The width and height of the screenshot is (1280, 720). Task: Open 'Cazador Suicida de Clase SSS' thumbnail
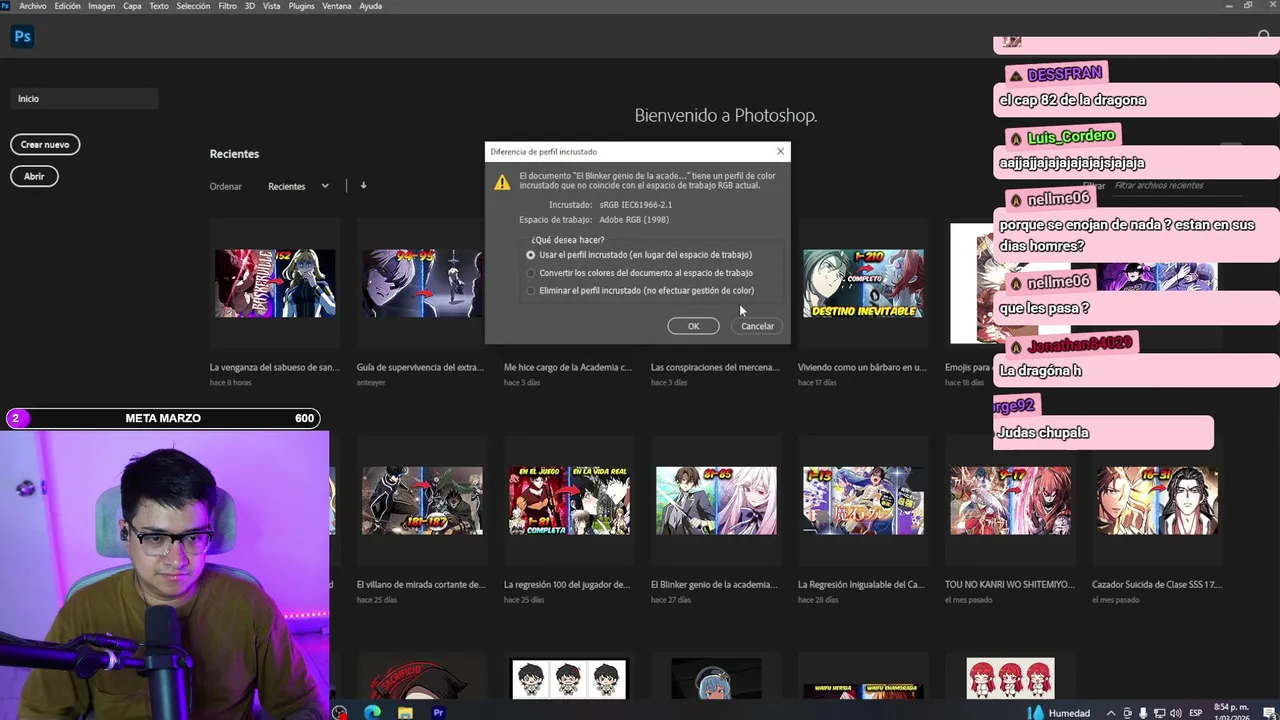pyautogui.click(x=1157, y=501)
